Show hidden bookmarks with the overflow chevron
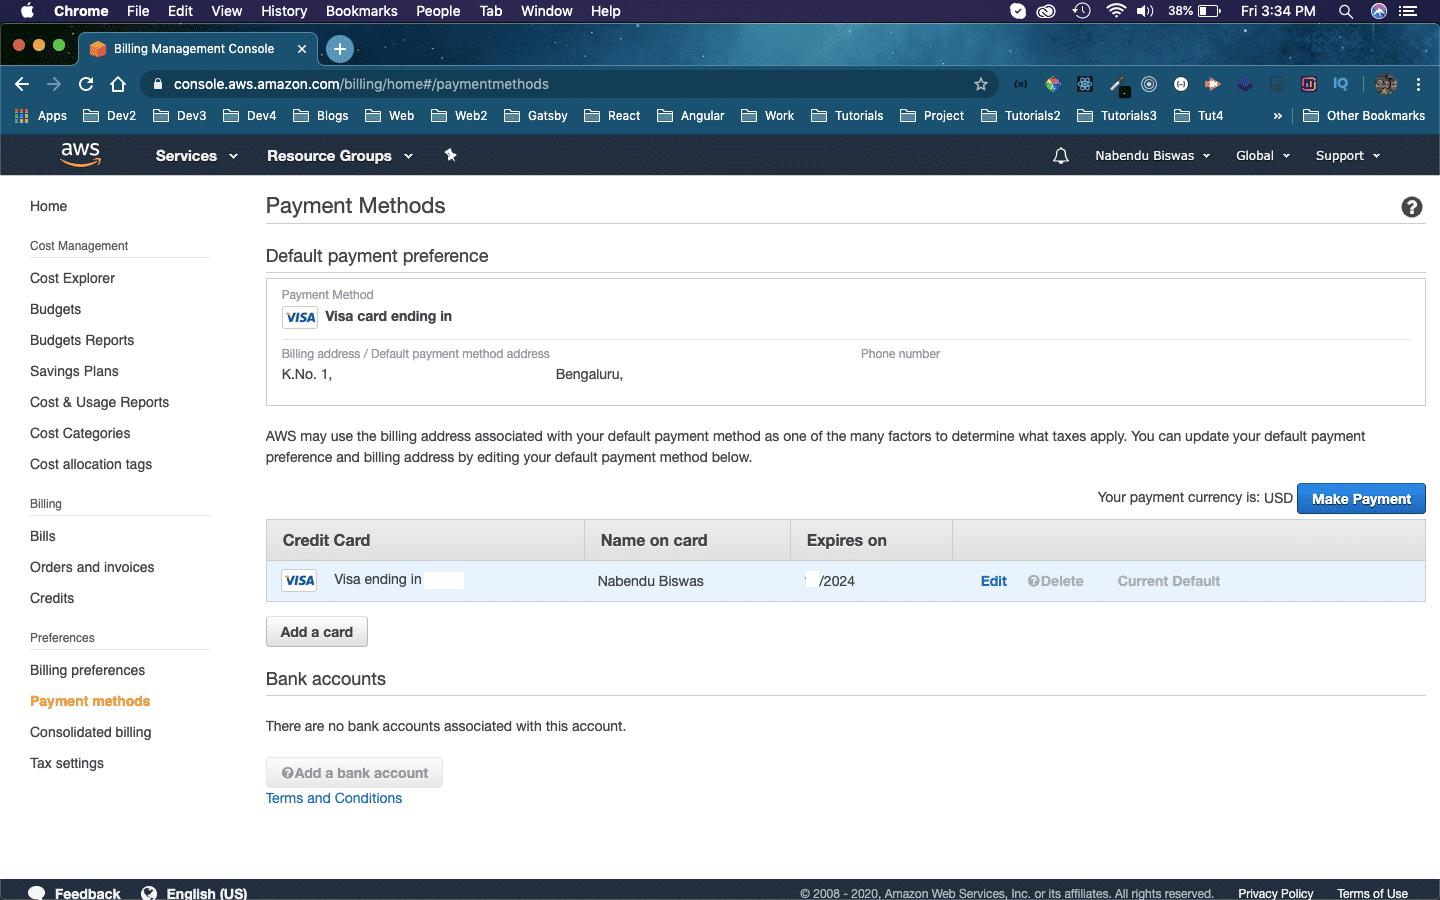1440x900 pixels. point(1277,116)
